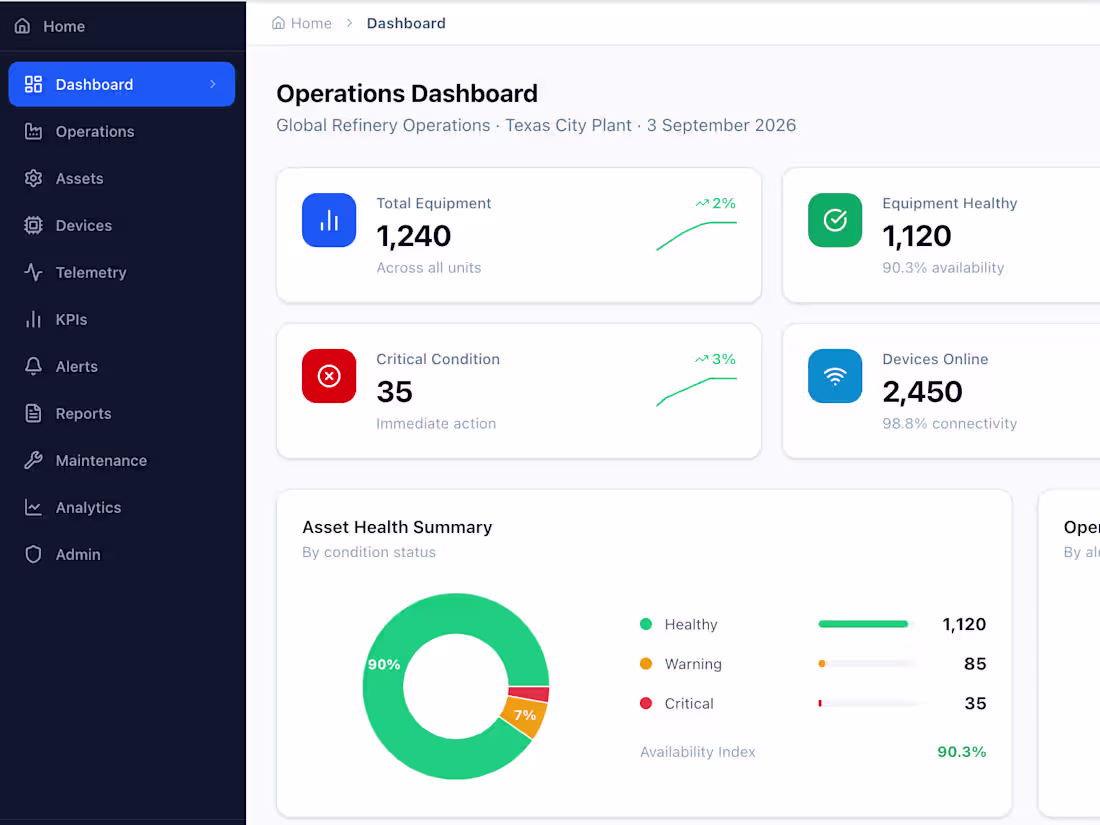Open the Reports page
Image resolution: width=1100 pixels, height=825 pixels.
[121, 413]
